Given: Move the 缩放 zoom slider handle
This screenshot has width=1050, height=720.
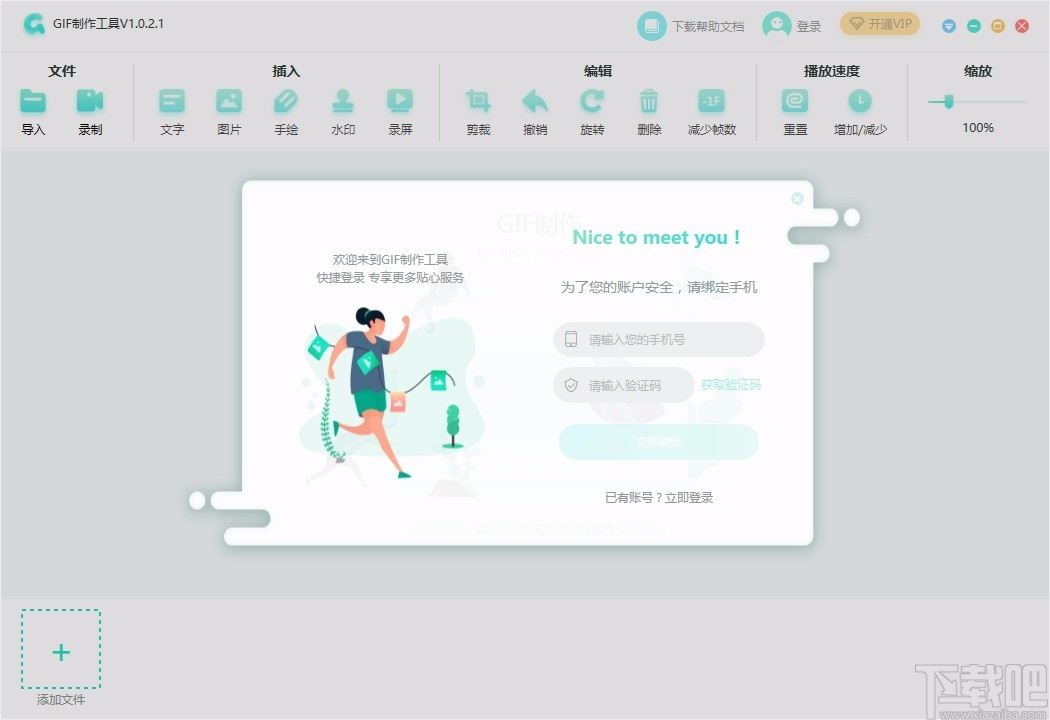Looking at the screenshot, I should [948, 102].
